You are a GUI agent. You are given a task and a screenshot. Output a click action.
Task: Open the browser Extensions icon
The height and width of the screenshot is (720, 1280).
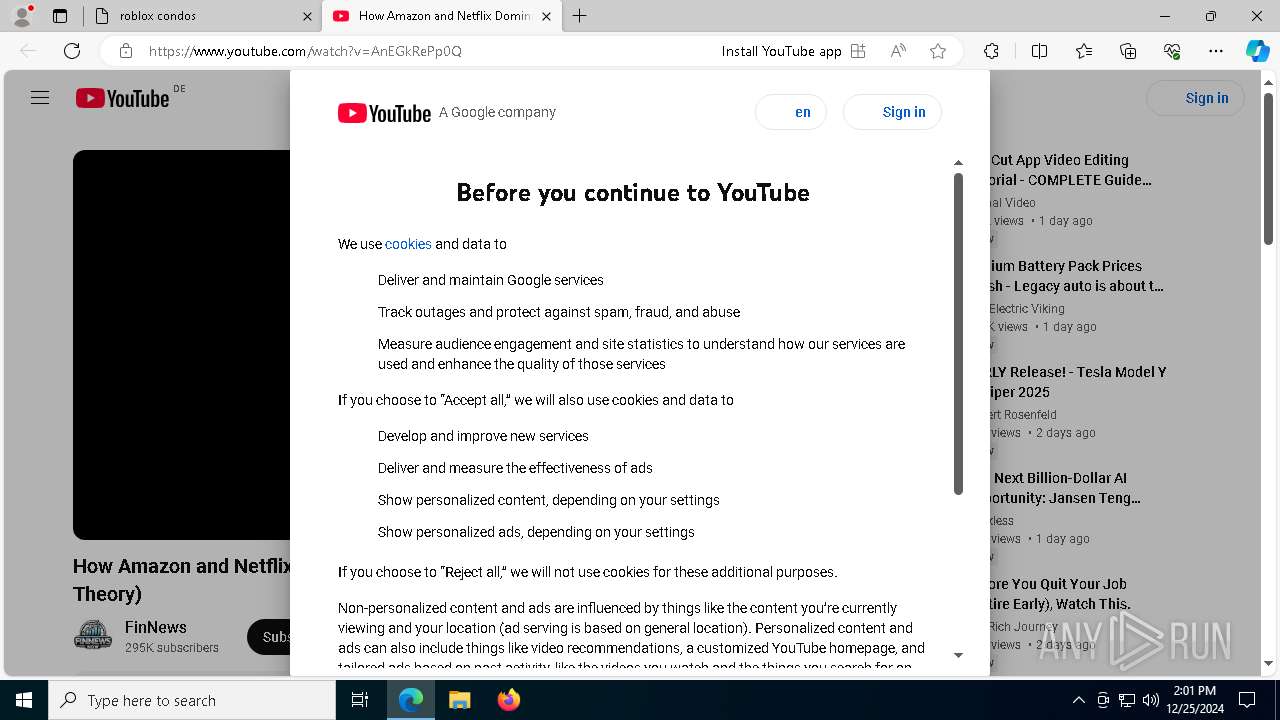(991, 51)
